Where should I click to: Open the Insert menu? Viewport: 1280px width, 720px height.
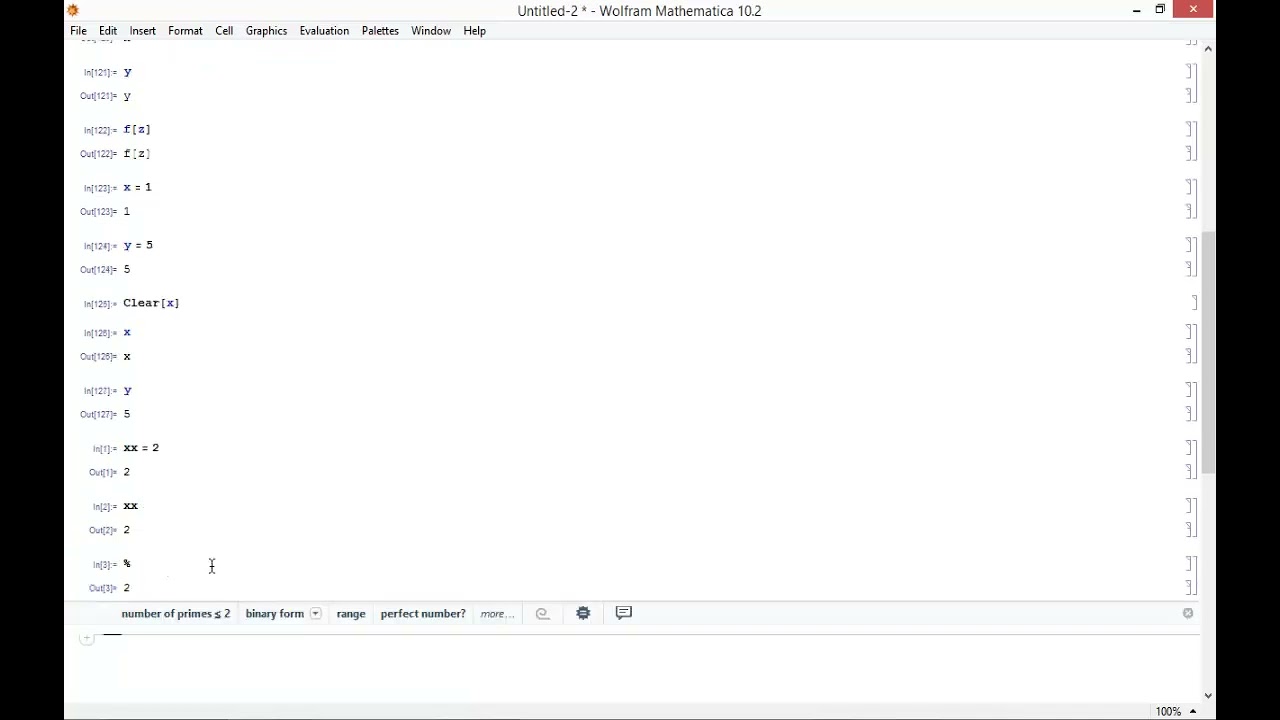[x=142, y=31]
